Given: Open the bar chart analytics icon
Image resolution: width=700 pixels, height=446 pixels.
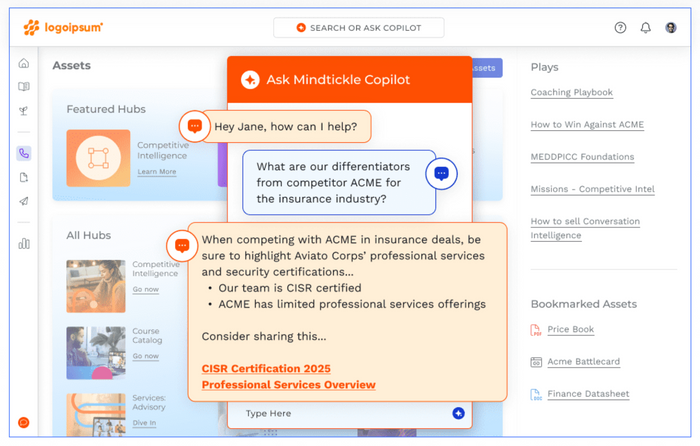Looking at the screenshot, I should pos(24,243).
